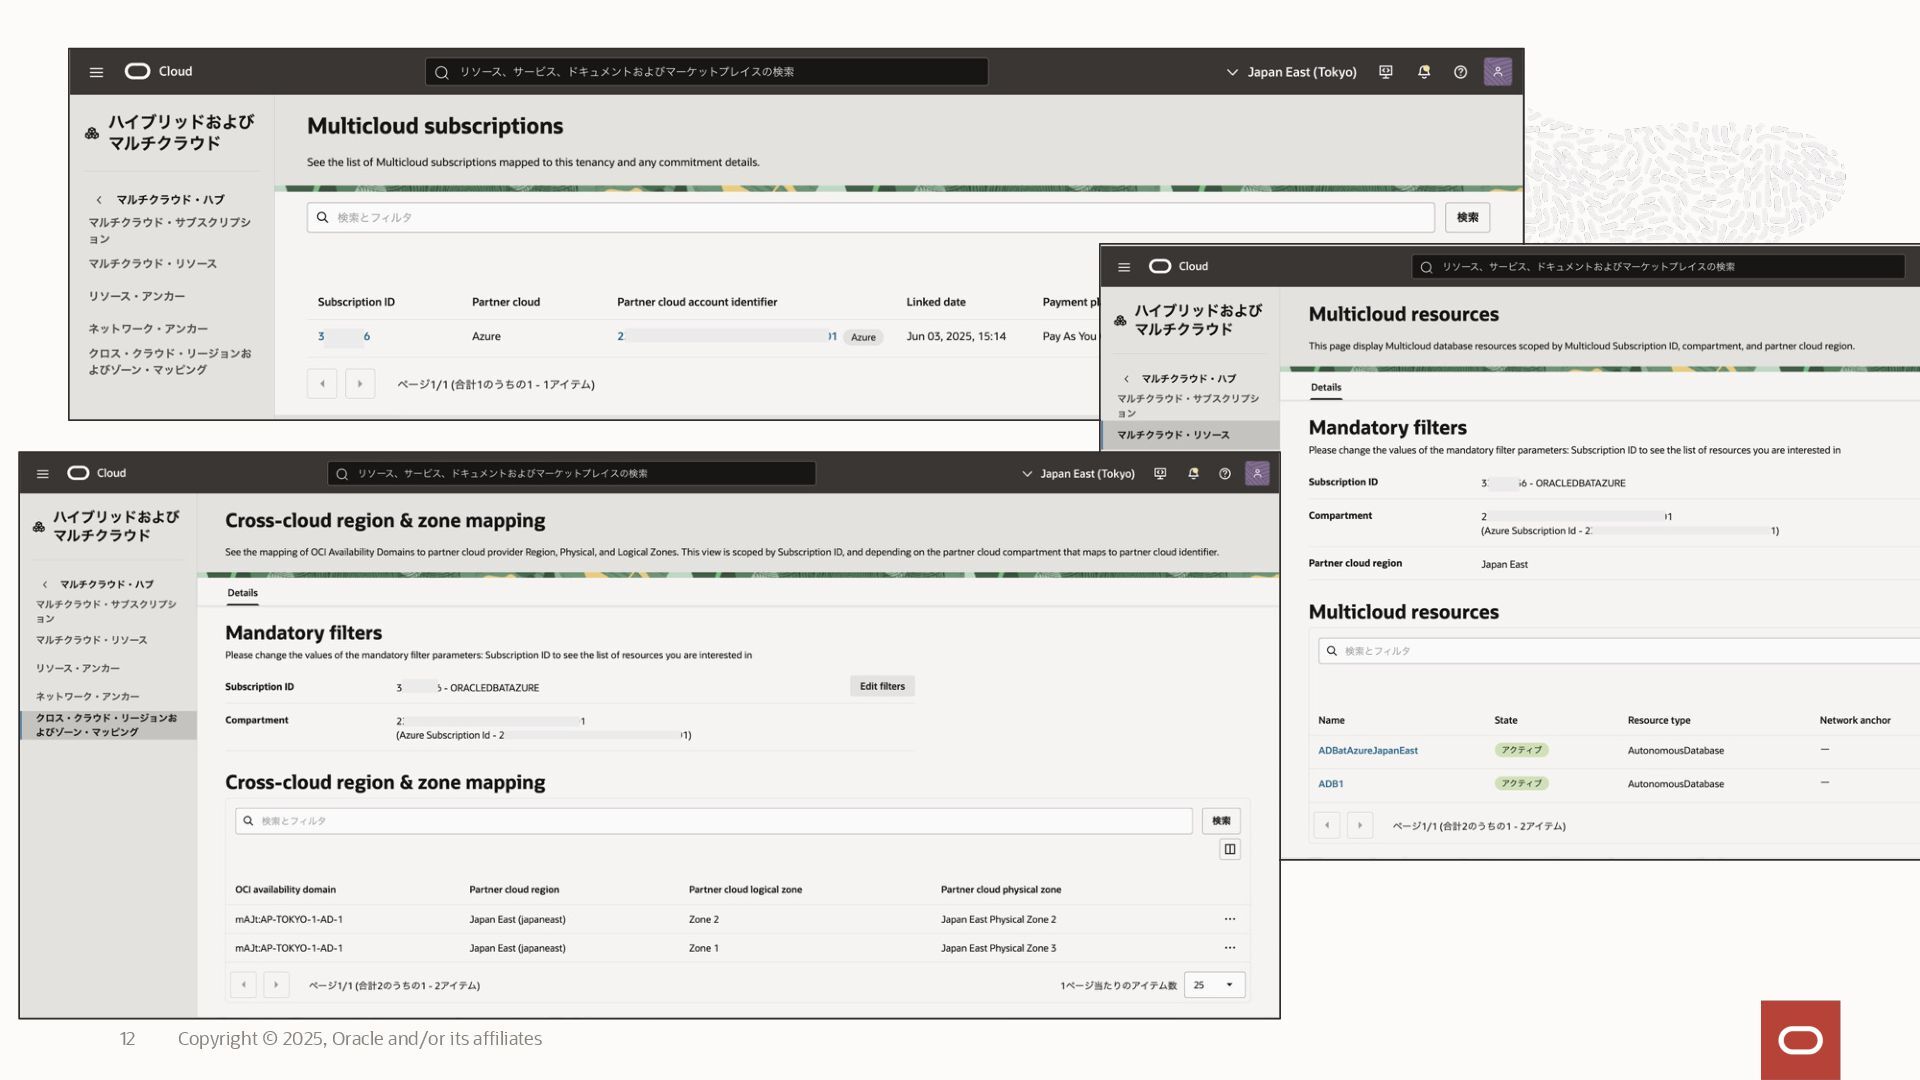Open items per page dropdown showing 25
Viewport: 1920px width, 1080px height.
pyautogui.click(x=1214, y=985)
